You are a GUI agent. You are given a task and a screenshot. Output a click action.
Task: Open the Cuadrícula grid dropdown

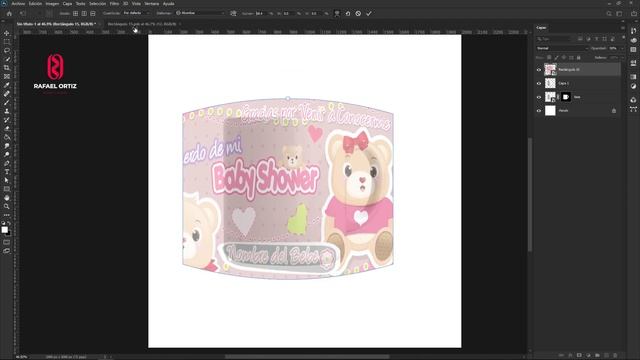136,13
